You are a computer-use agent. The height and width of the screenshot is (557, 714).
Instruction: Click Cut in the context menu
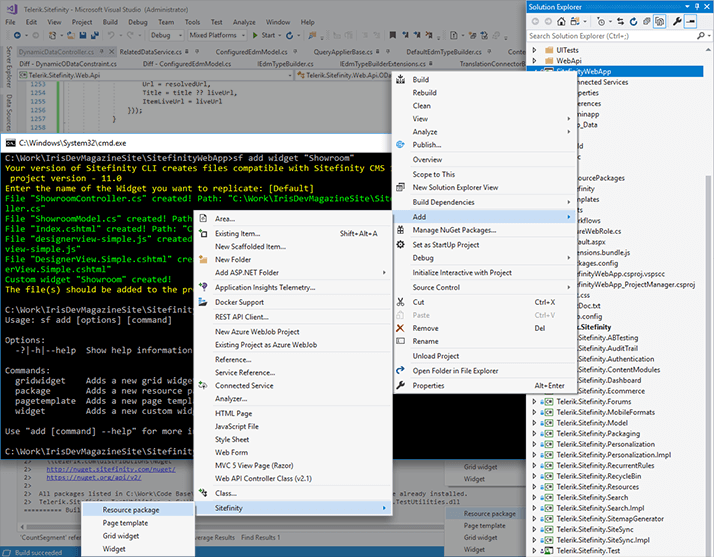[x=485, y=302]
